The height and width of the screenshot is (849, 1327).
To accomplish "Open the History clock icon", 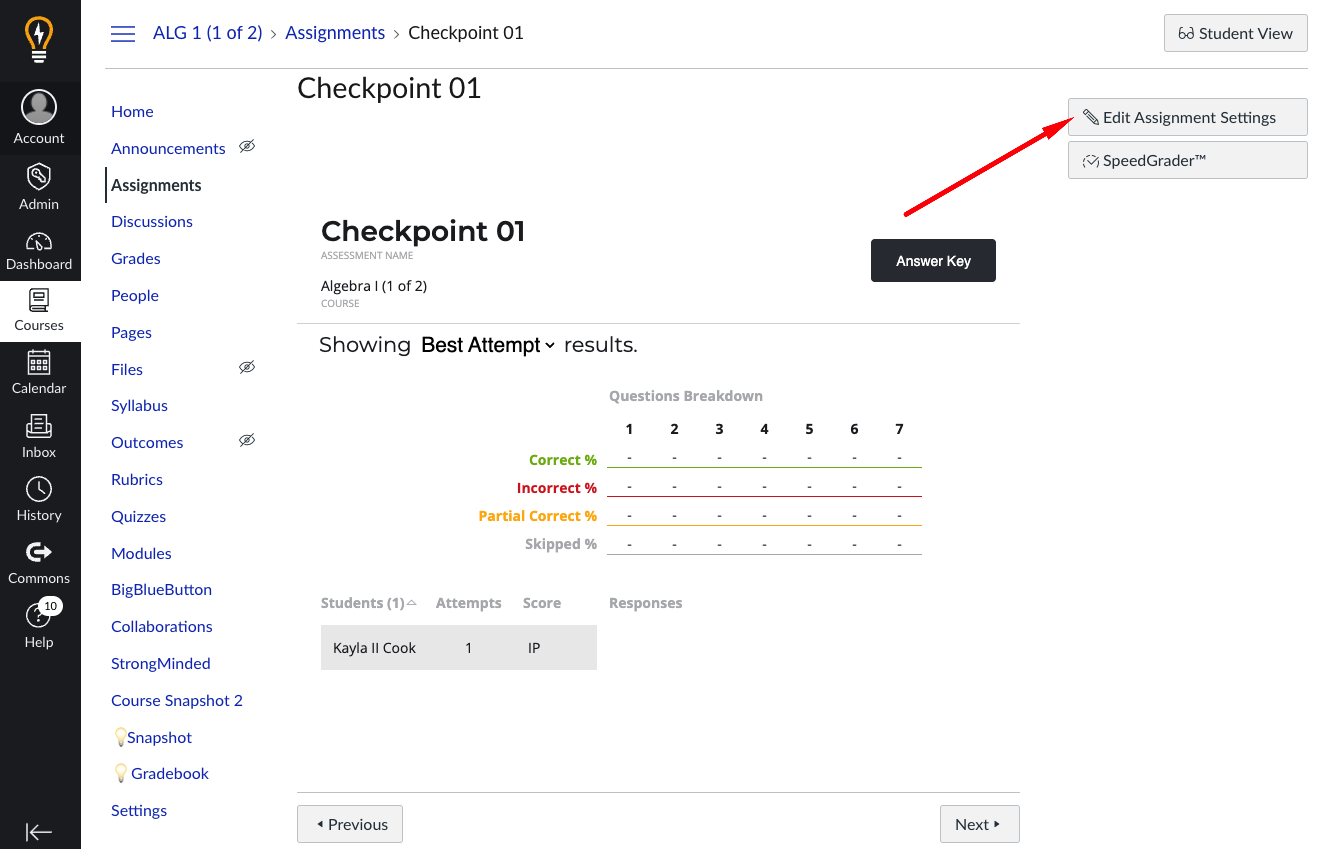I will (39, 499).
